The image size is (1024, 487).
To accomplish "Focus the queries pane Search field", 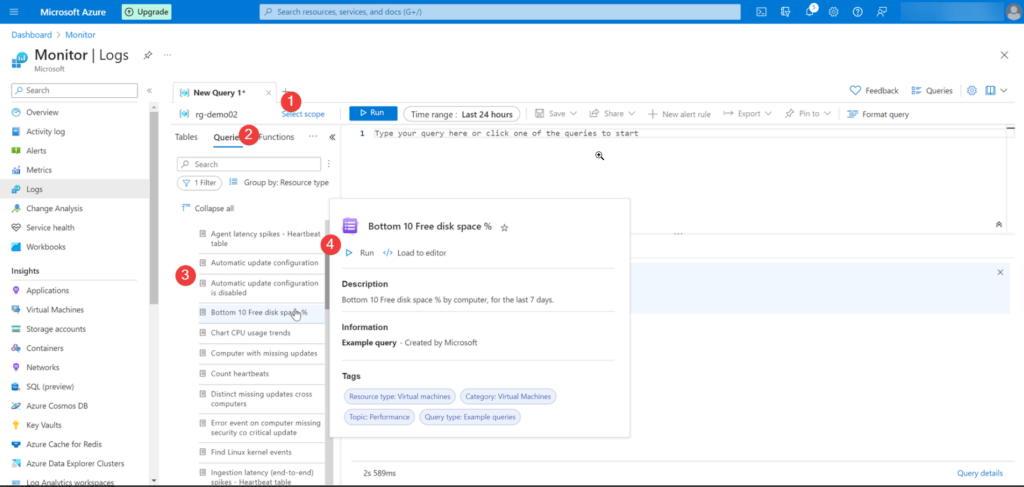I will [249, 164].
